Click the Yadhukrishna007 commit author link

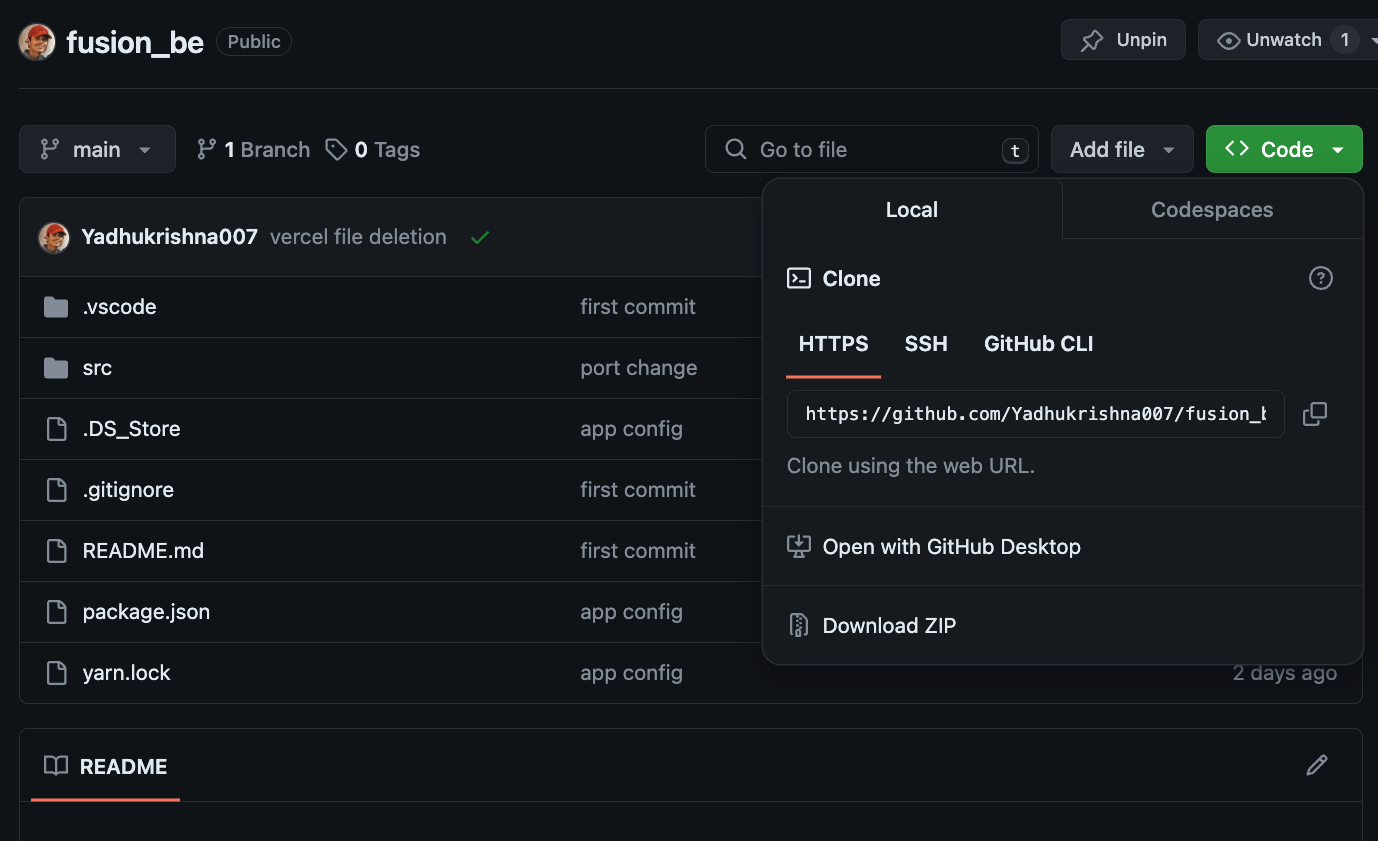click(x=169, y=237)
